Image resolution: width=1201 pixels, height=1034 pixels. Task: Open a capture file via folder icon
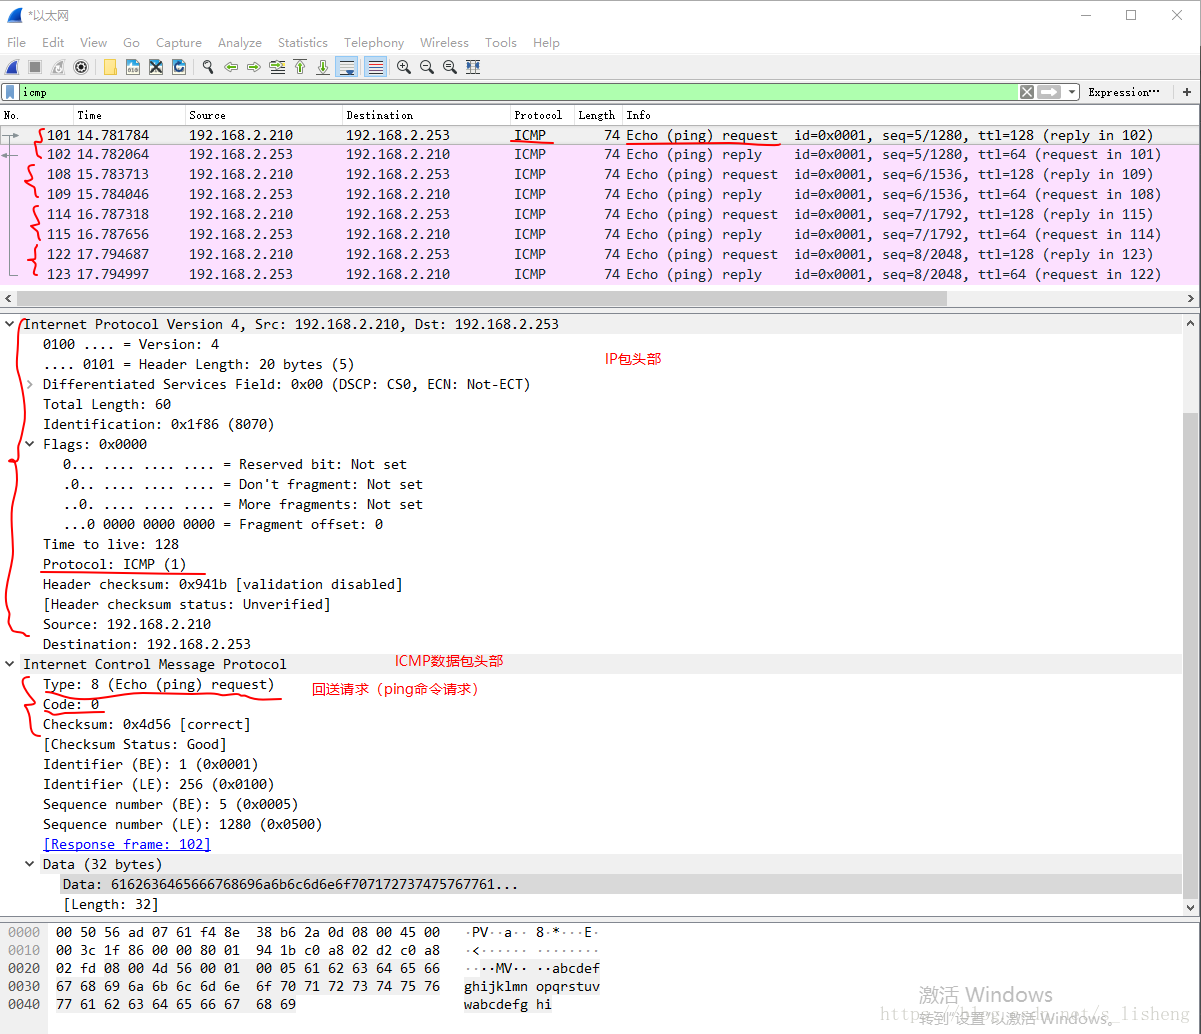110,67
